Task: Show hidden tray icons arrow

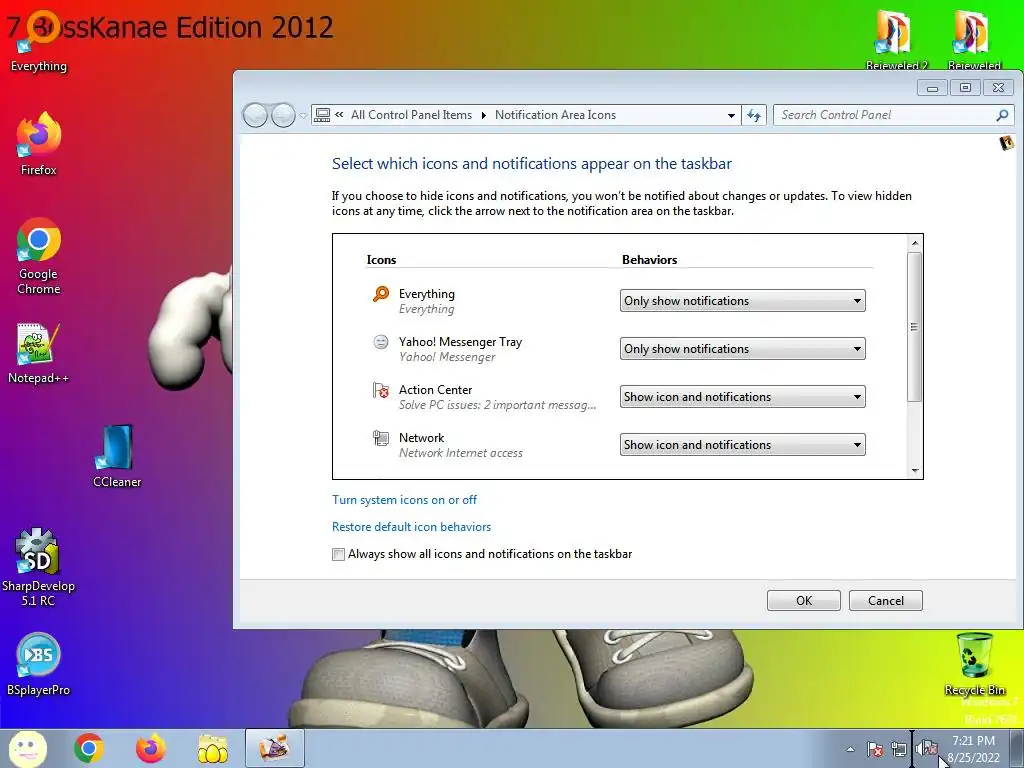Action: pyautogui.click(x=850, y=749)
